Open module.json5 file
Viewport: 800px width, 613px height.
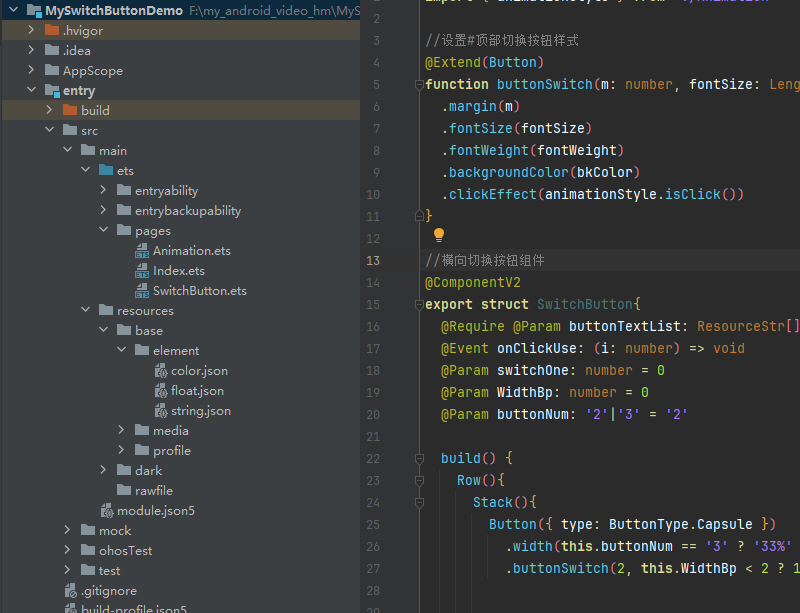coord(156,511)
